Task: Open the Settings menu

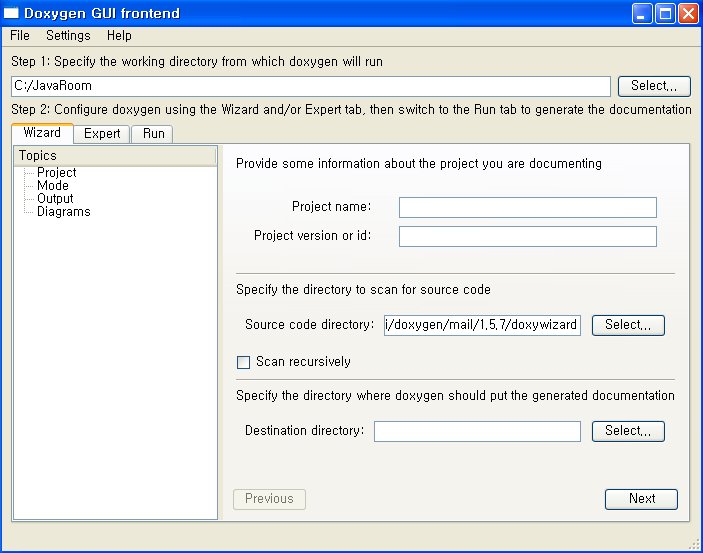Action: click(x=68, y=35)
